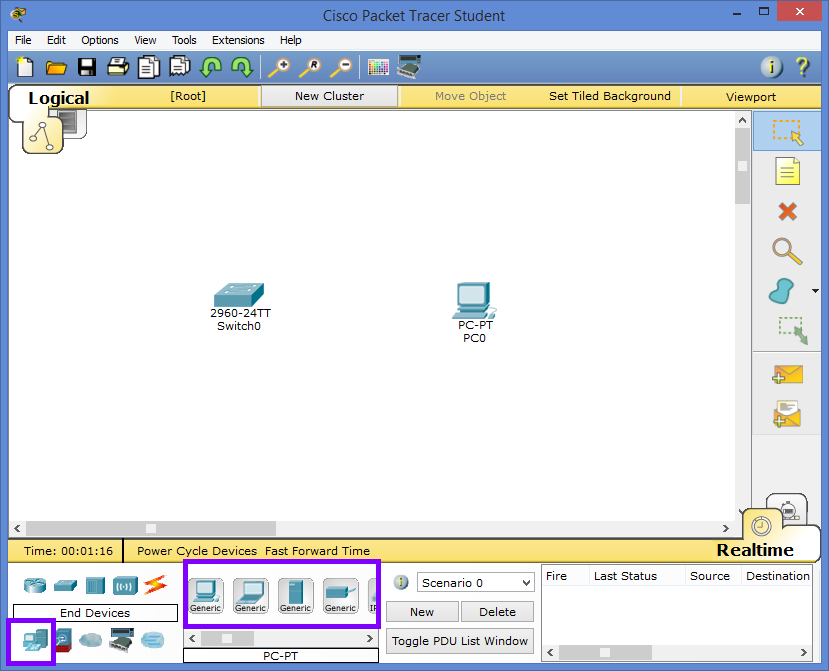This screenshot has width=829, height=671.
Task: Create a New scenario
Action: 422,612
